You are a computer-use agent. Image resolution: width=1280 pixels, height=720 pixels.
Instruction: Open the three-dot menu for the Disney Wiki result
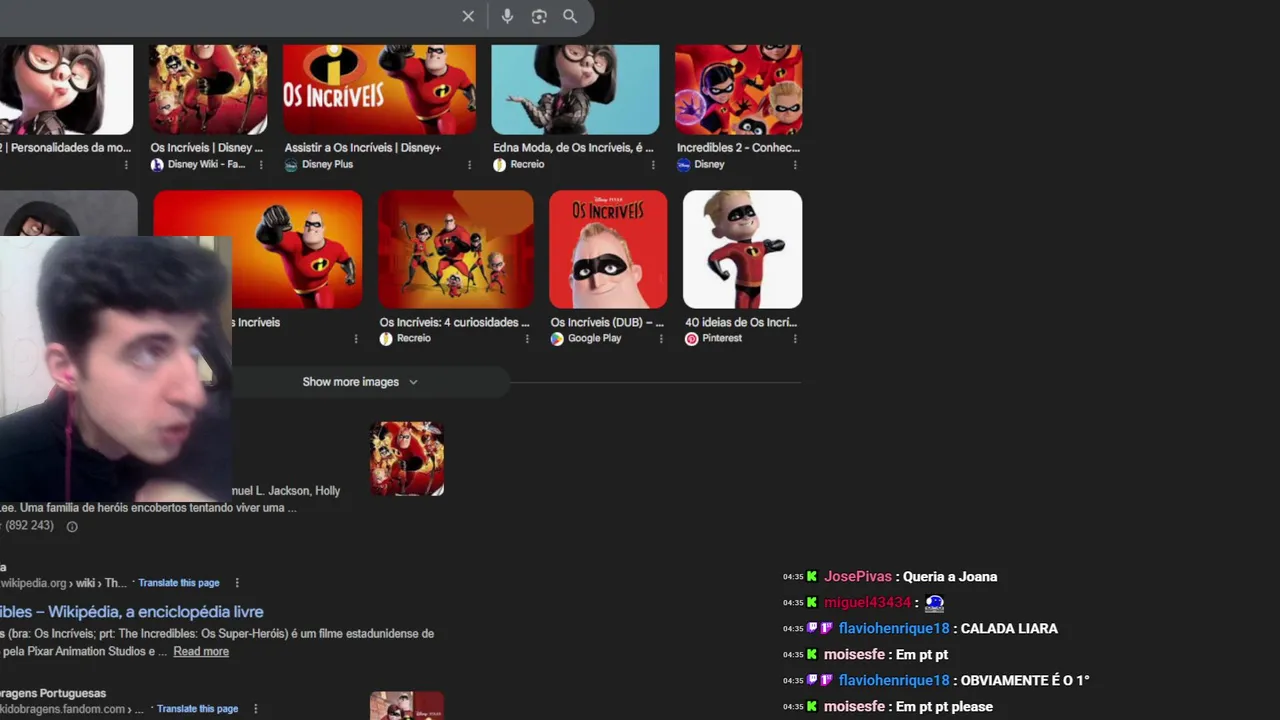pyautogui.click(x=261, y=165)
